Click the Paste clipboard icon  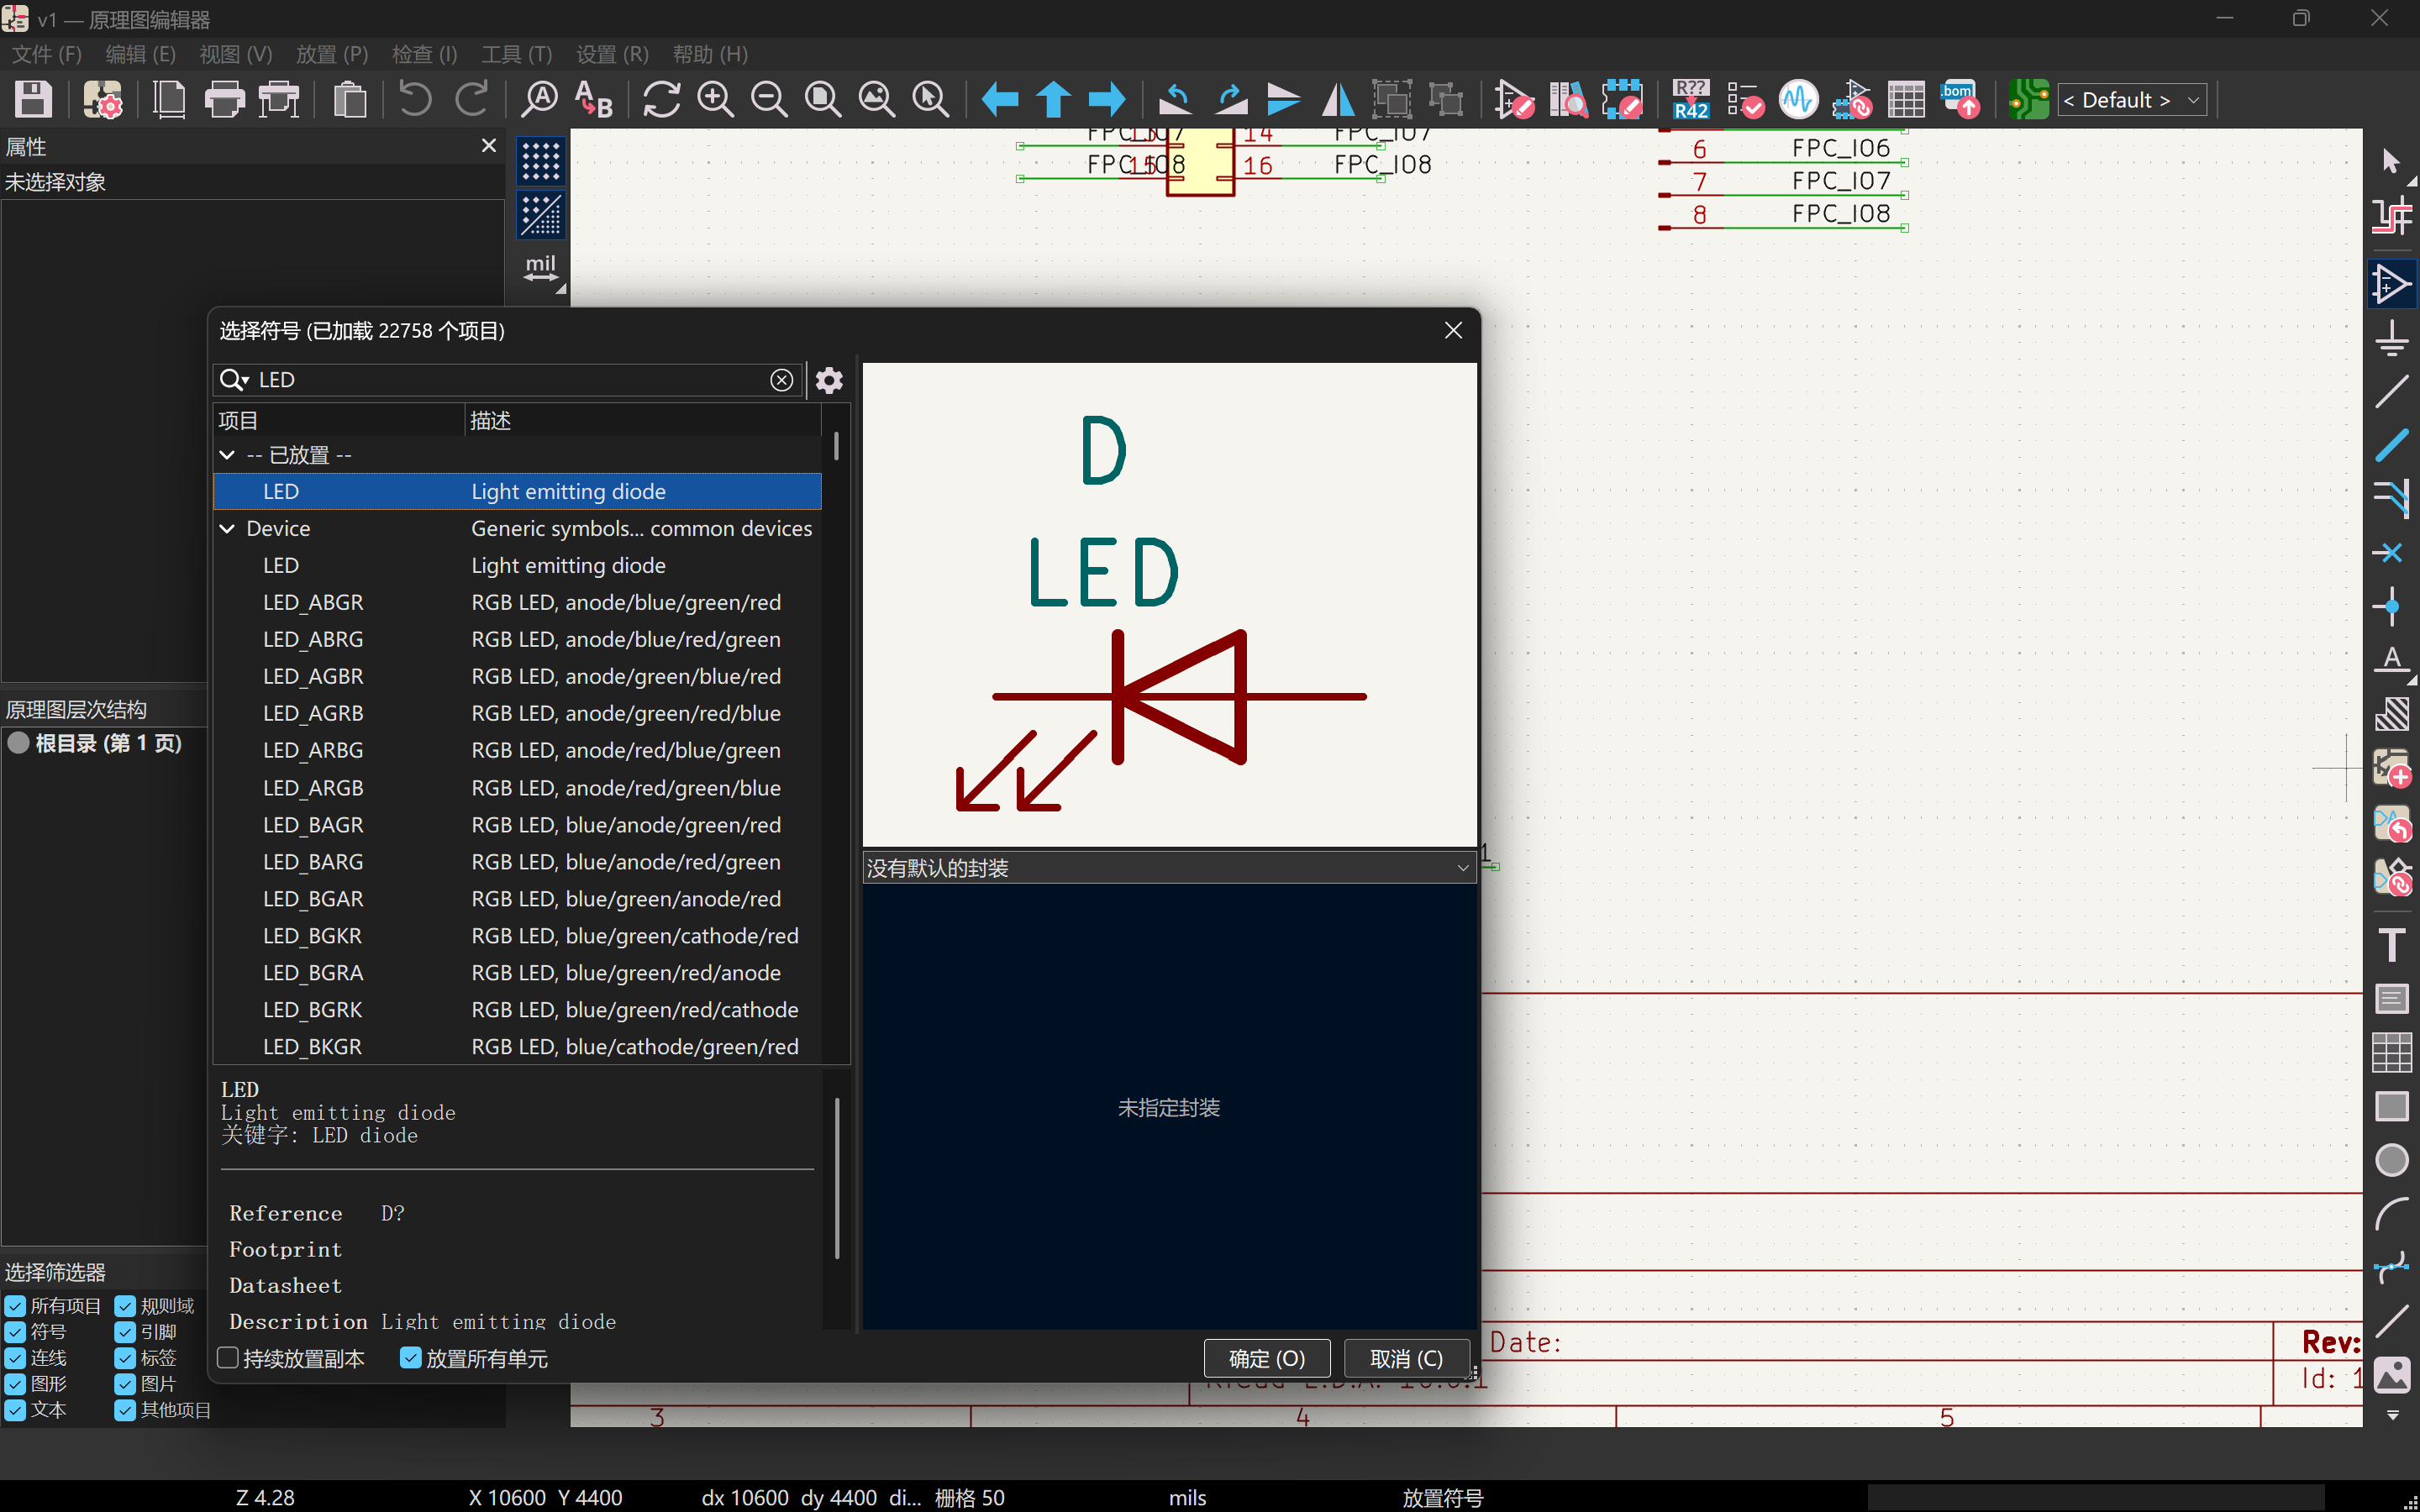(350, 100)
